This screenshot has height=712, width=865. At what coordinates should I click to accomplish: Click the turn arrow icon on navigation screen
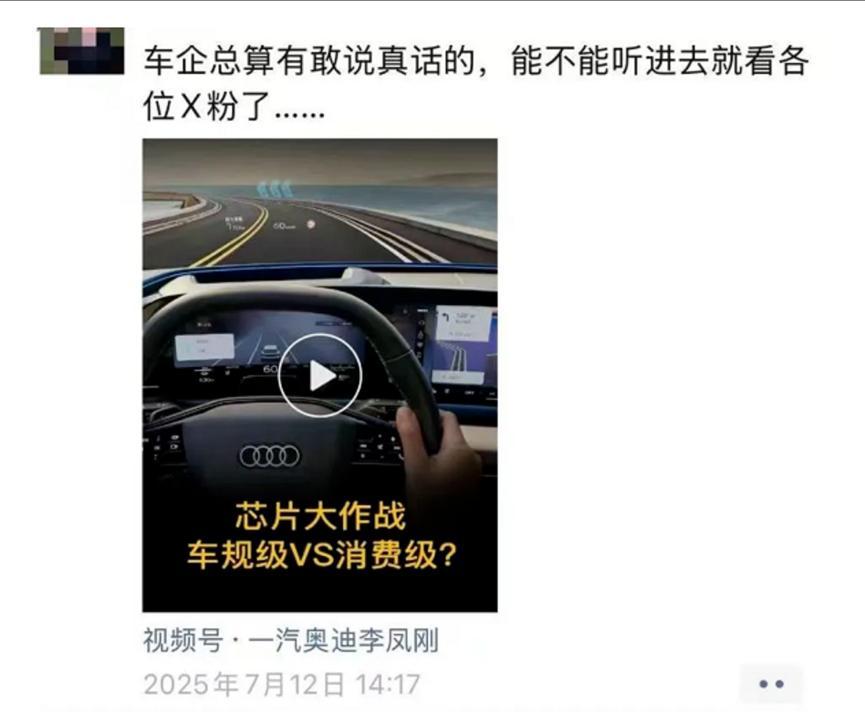[446, 318]
